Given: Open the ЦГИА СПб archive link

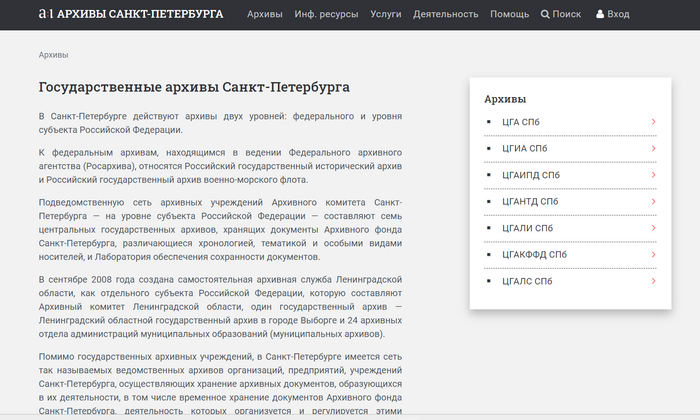Looking at the screenshot, I should tap(524, 149).
